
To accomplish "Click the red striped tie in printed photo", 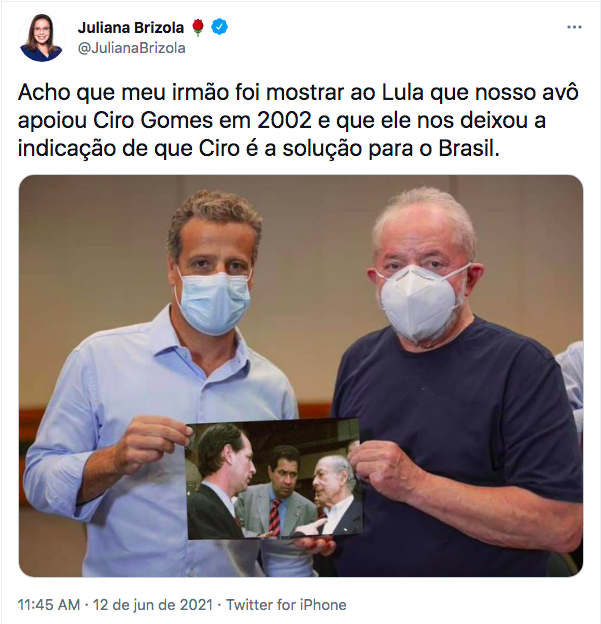I will tap(275, 517).
